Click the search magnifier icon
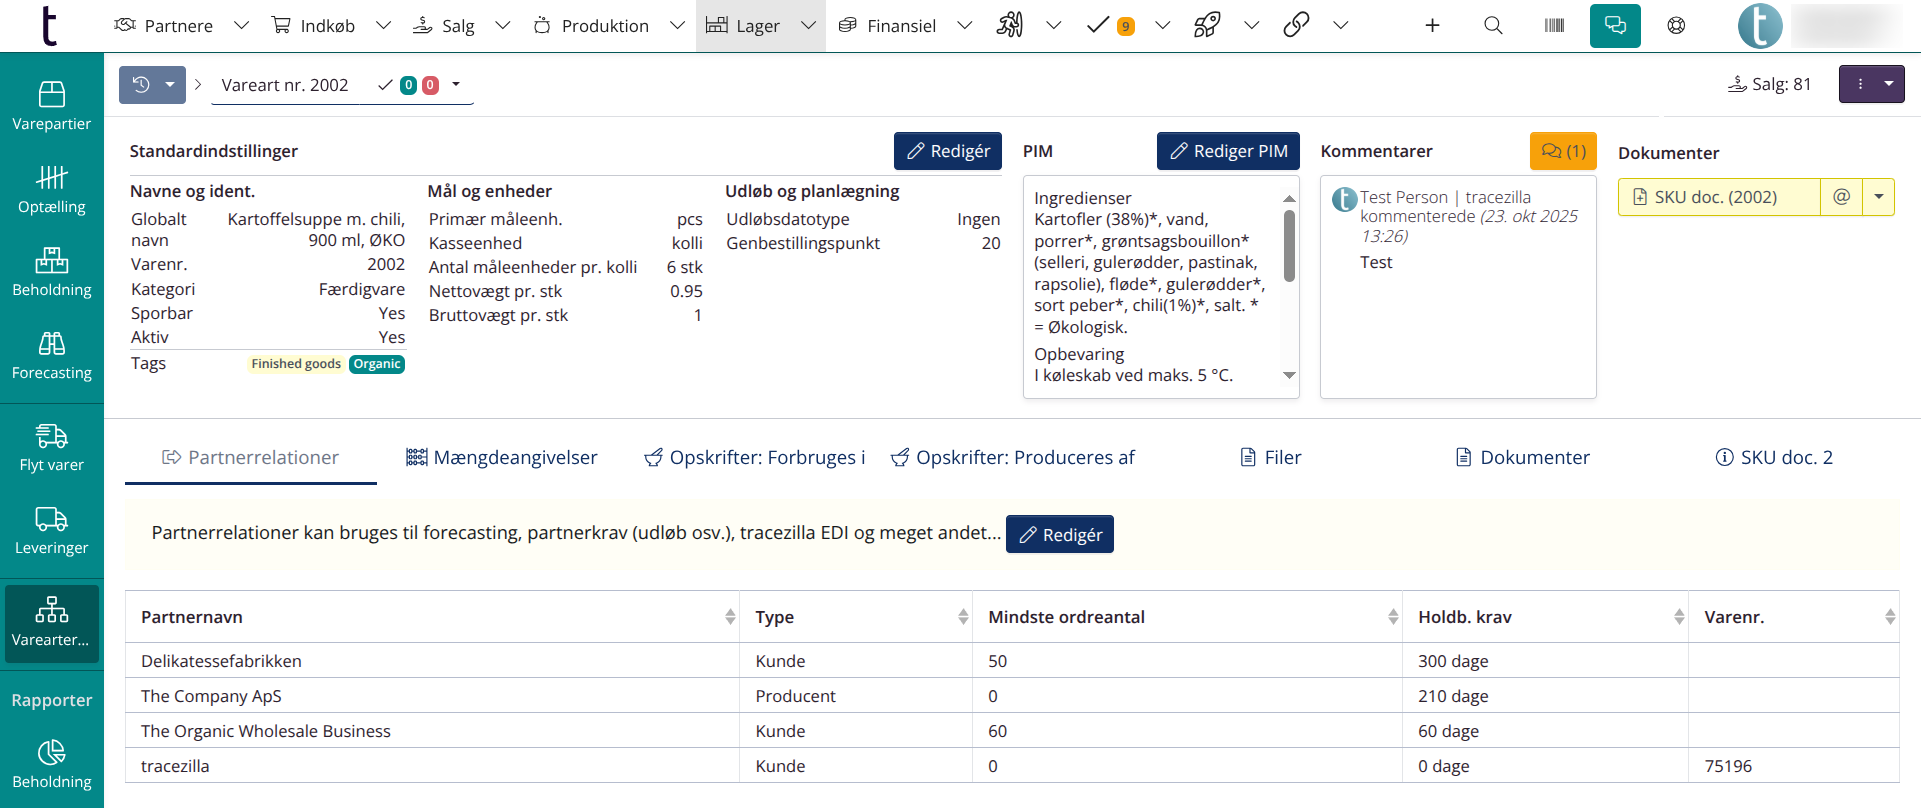 1493,26
